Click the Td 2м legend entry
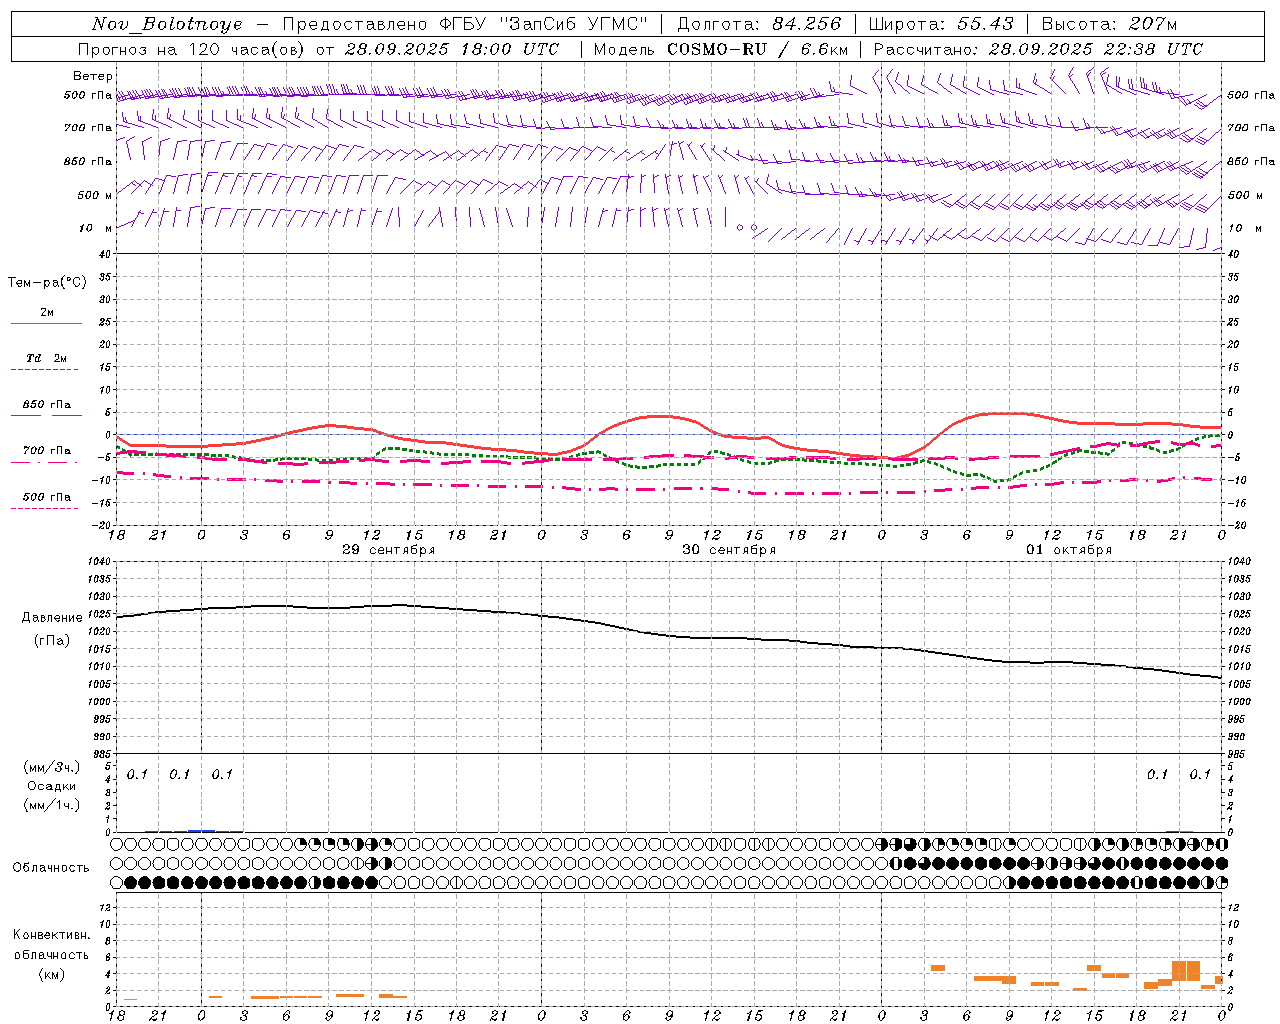Image resolution: width=1280 pixels, height=1024 pixels. pyautogui.click(x=47, y=358)
